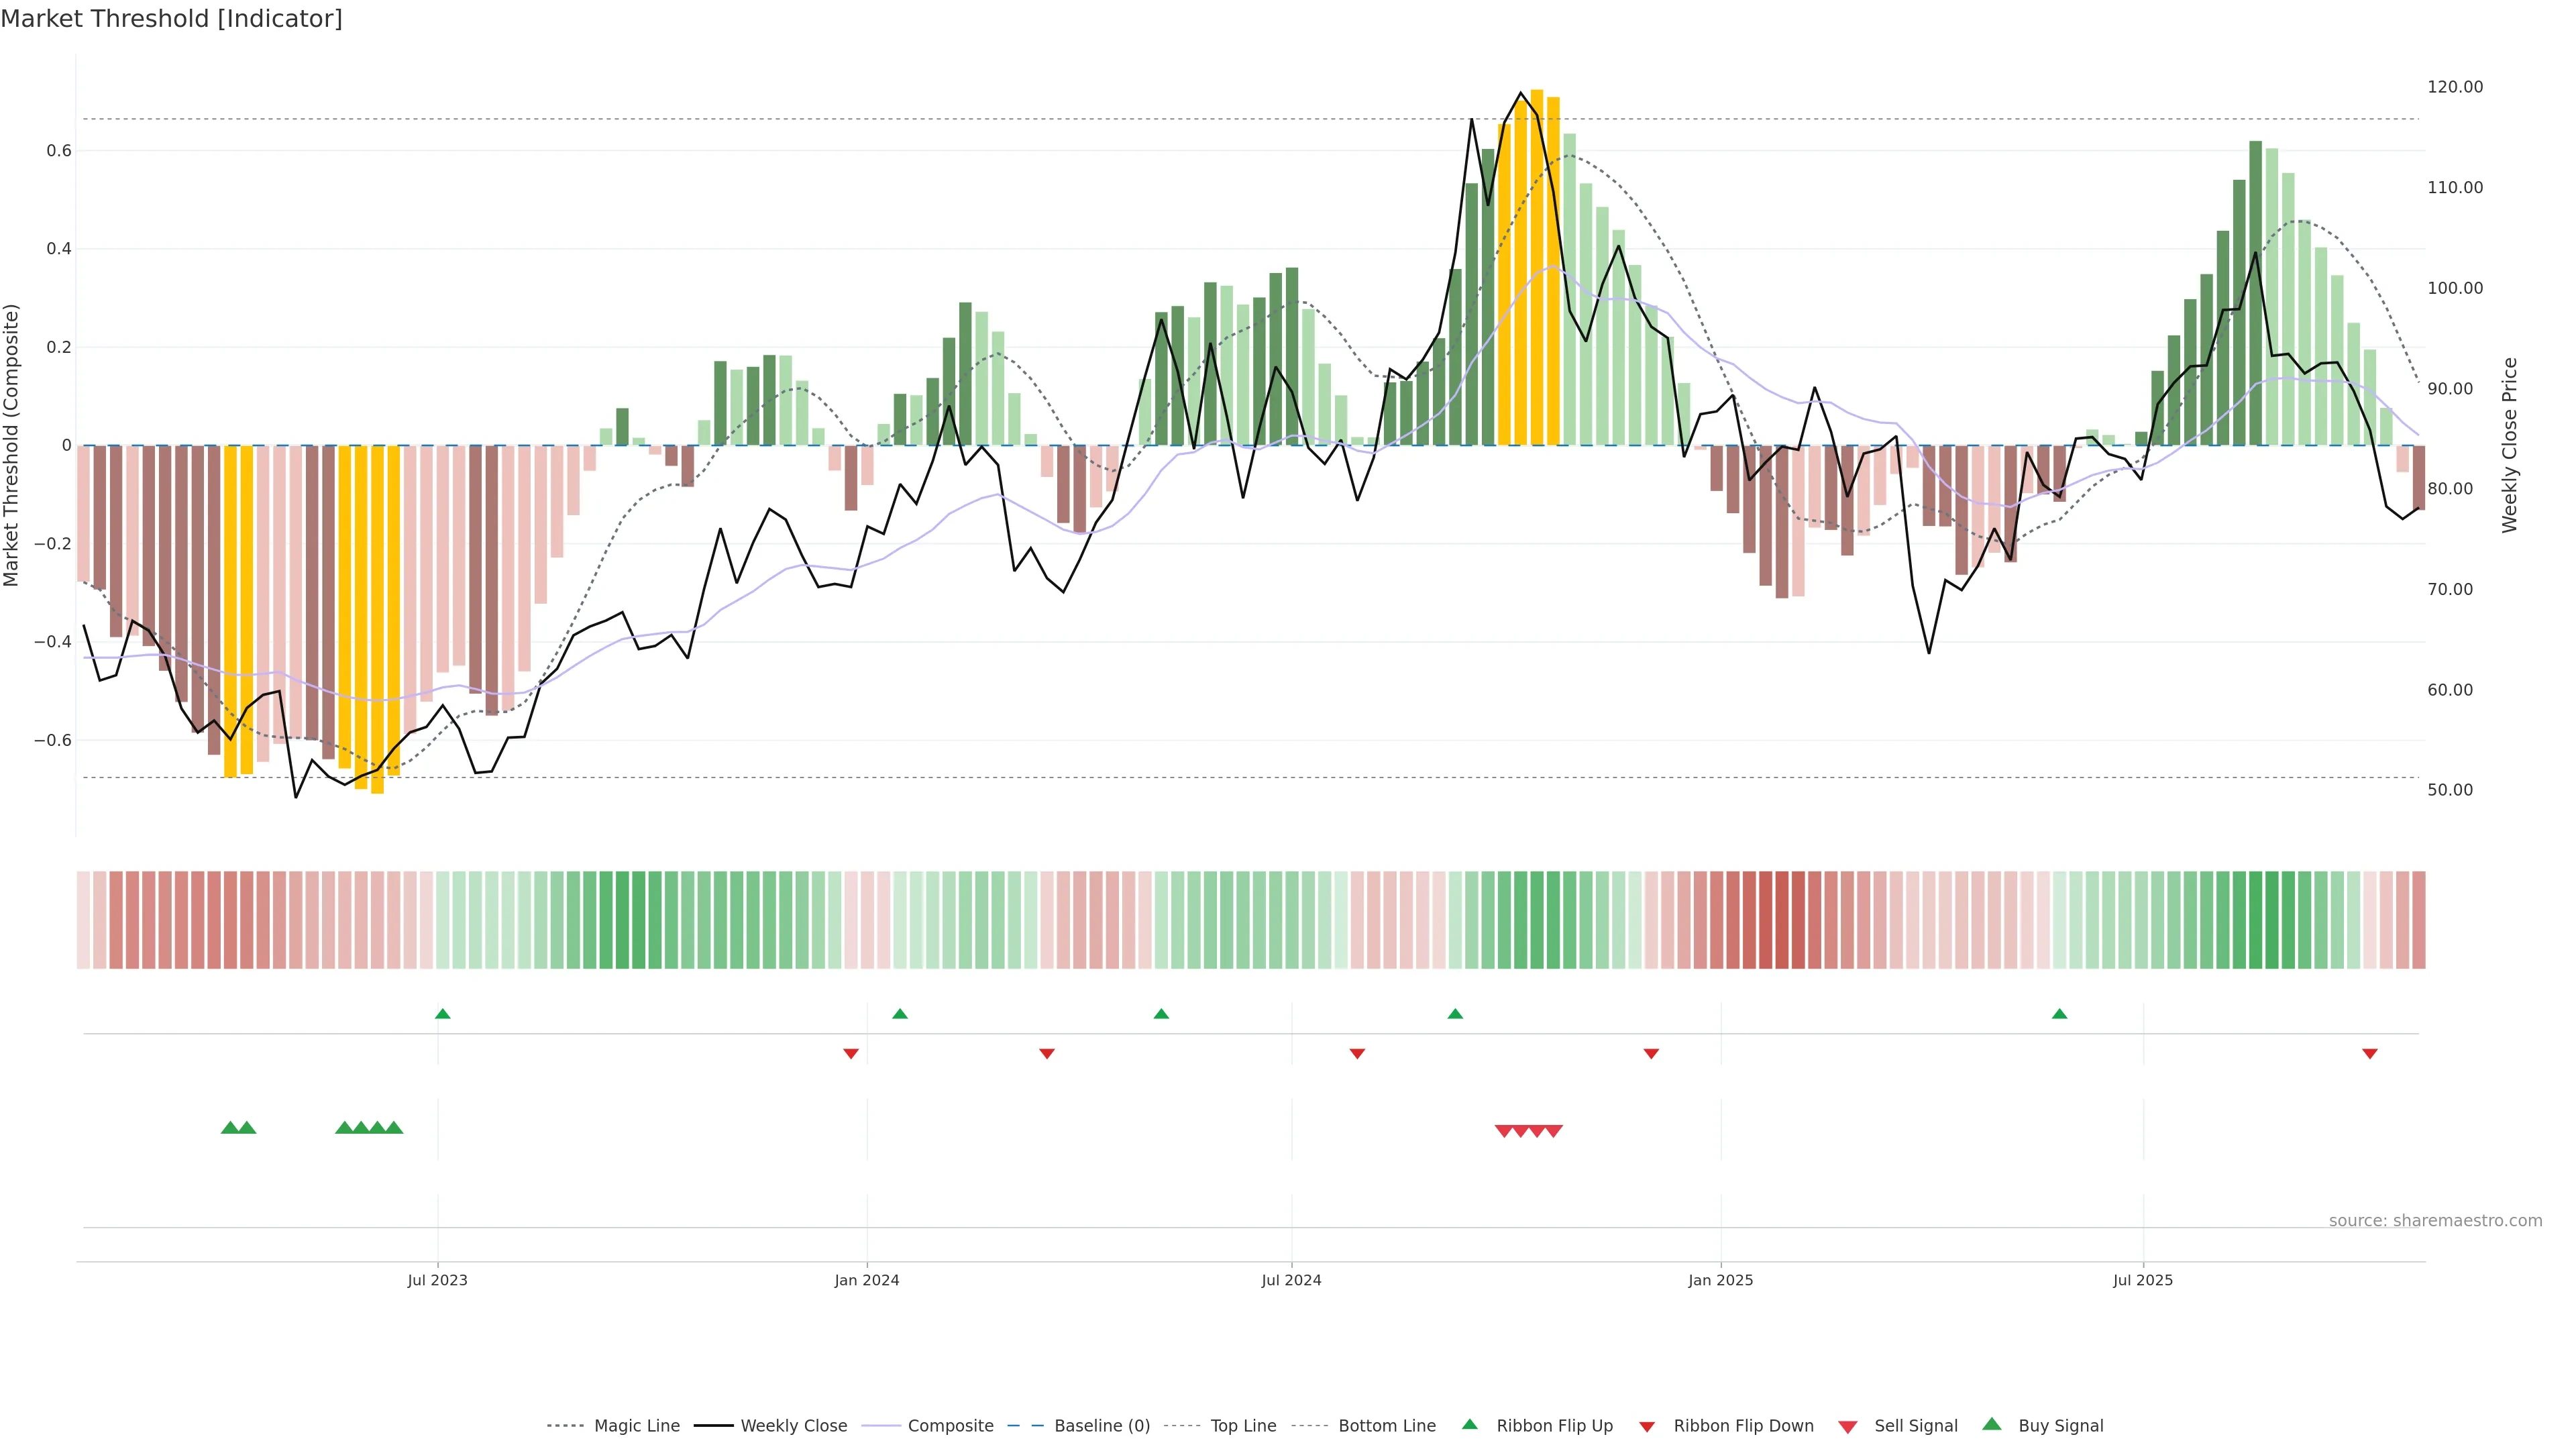Click the Composite lavender line legend marker

click(x=880, y=1426)
